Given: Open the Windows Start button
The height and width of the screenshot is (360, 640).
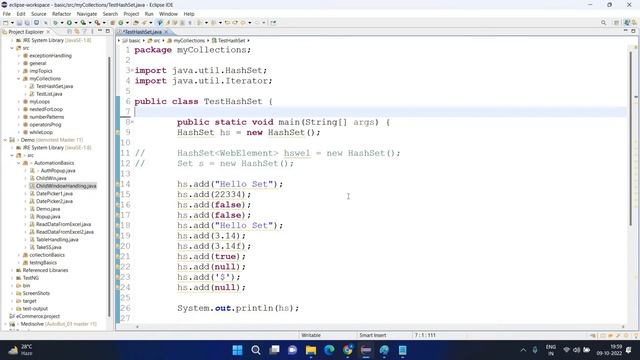Looking at the screenshot, I should (x=237, y=350).
